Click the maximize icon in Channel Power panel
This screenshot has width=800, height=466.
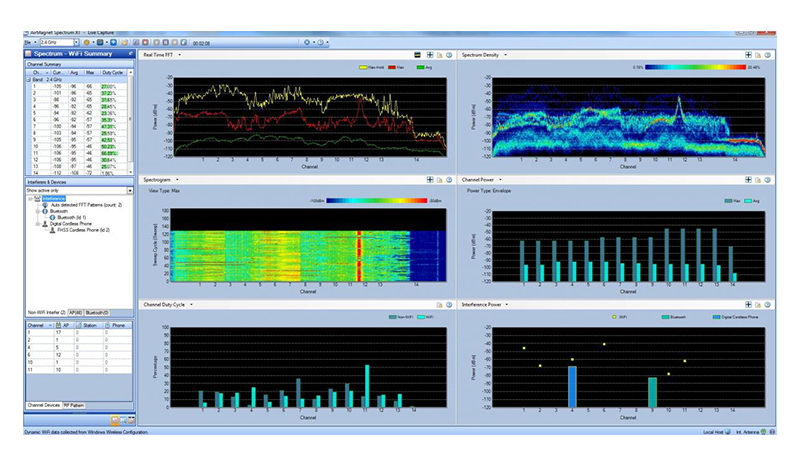pos(748,179)
